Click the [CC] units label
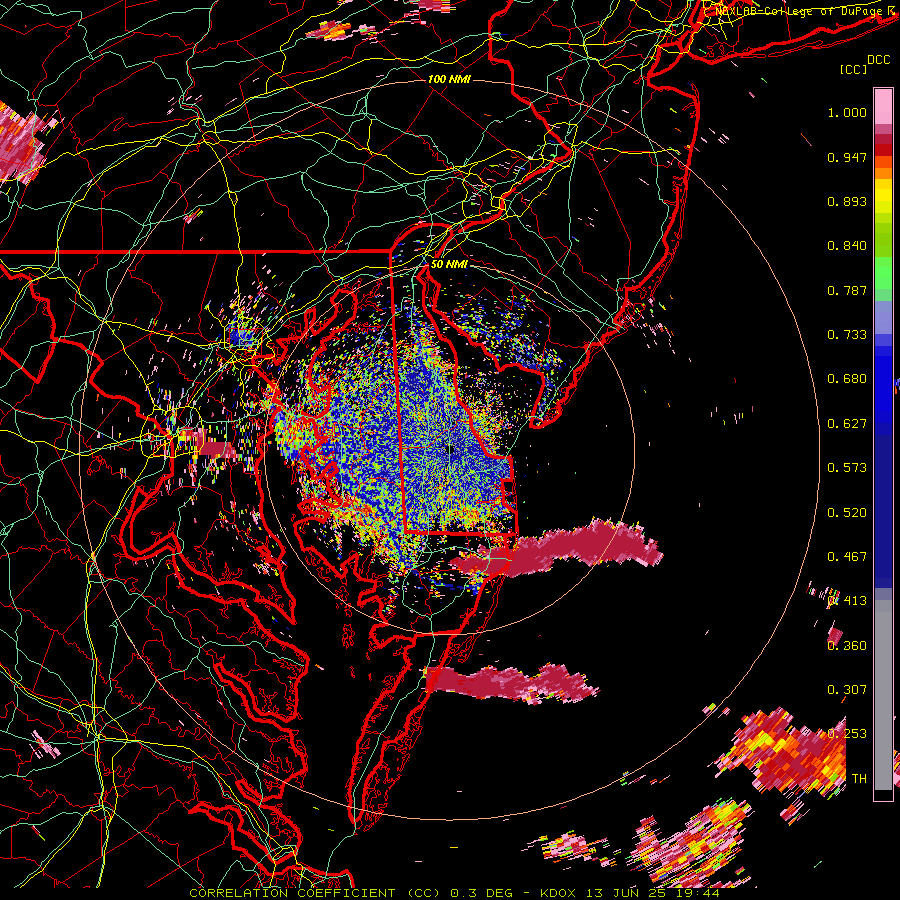 click(x=854, y=69)
